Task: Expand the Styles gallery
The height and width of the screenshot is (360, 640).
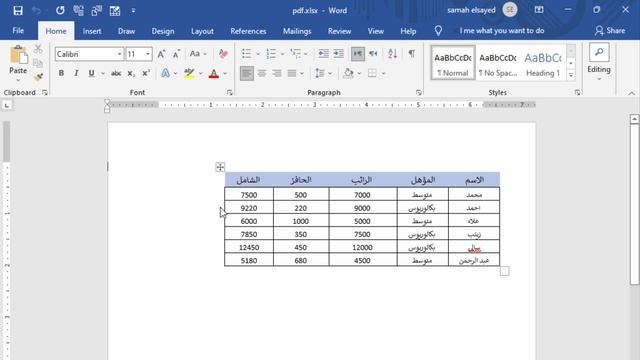Action: pyautogui.click(x=571, y=75)
